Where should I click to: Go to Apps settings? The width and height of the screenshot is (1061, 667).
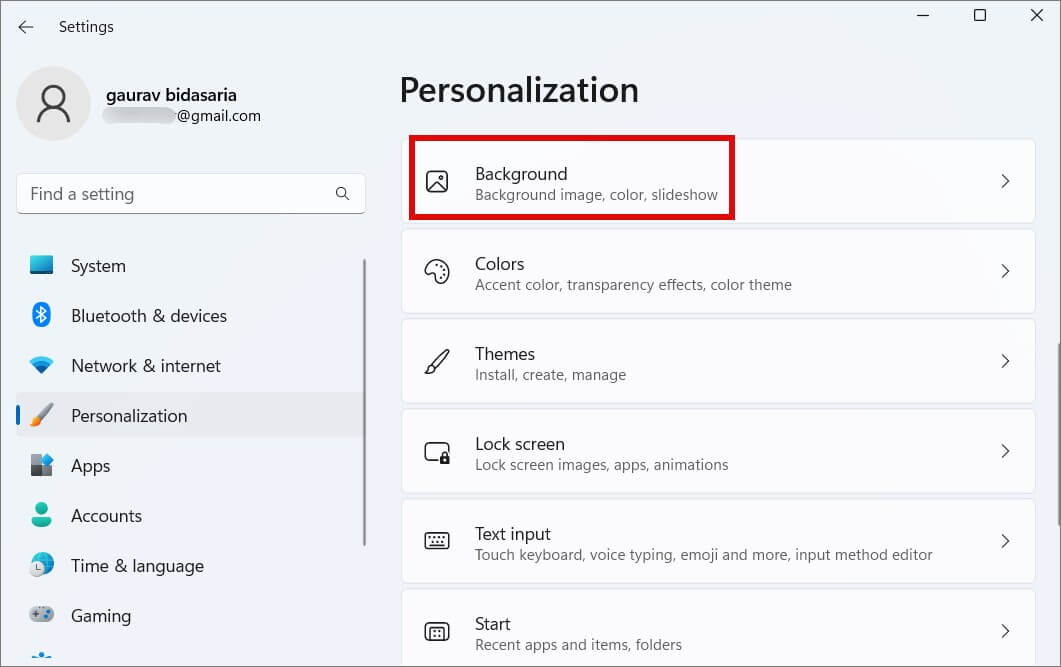click(90, 466)
